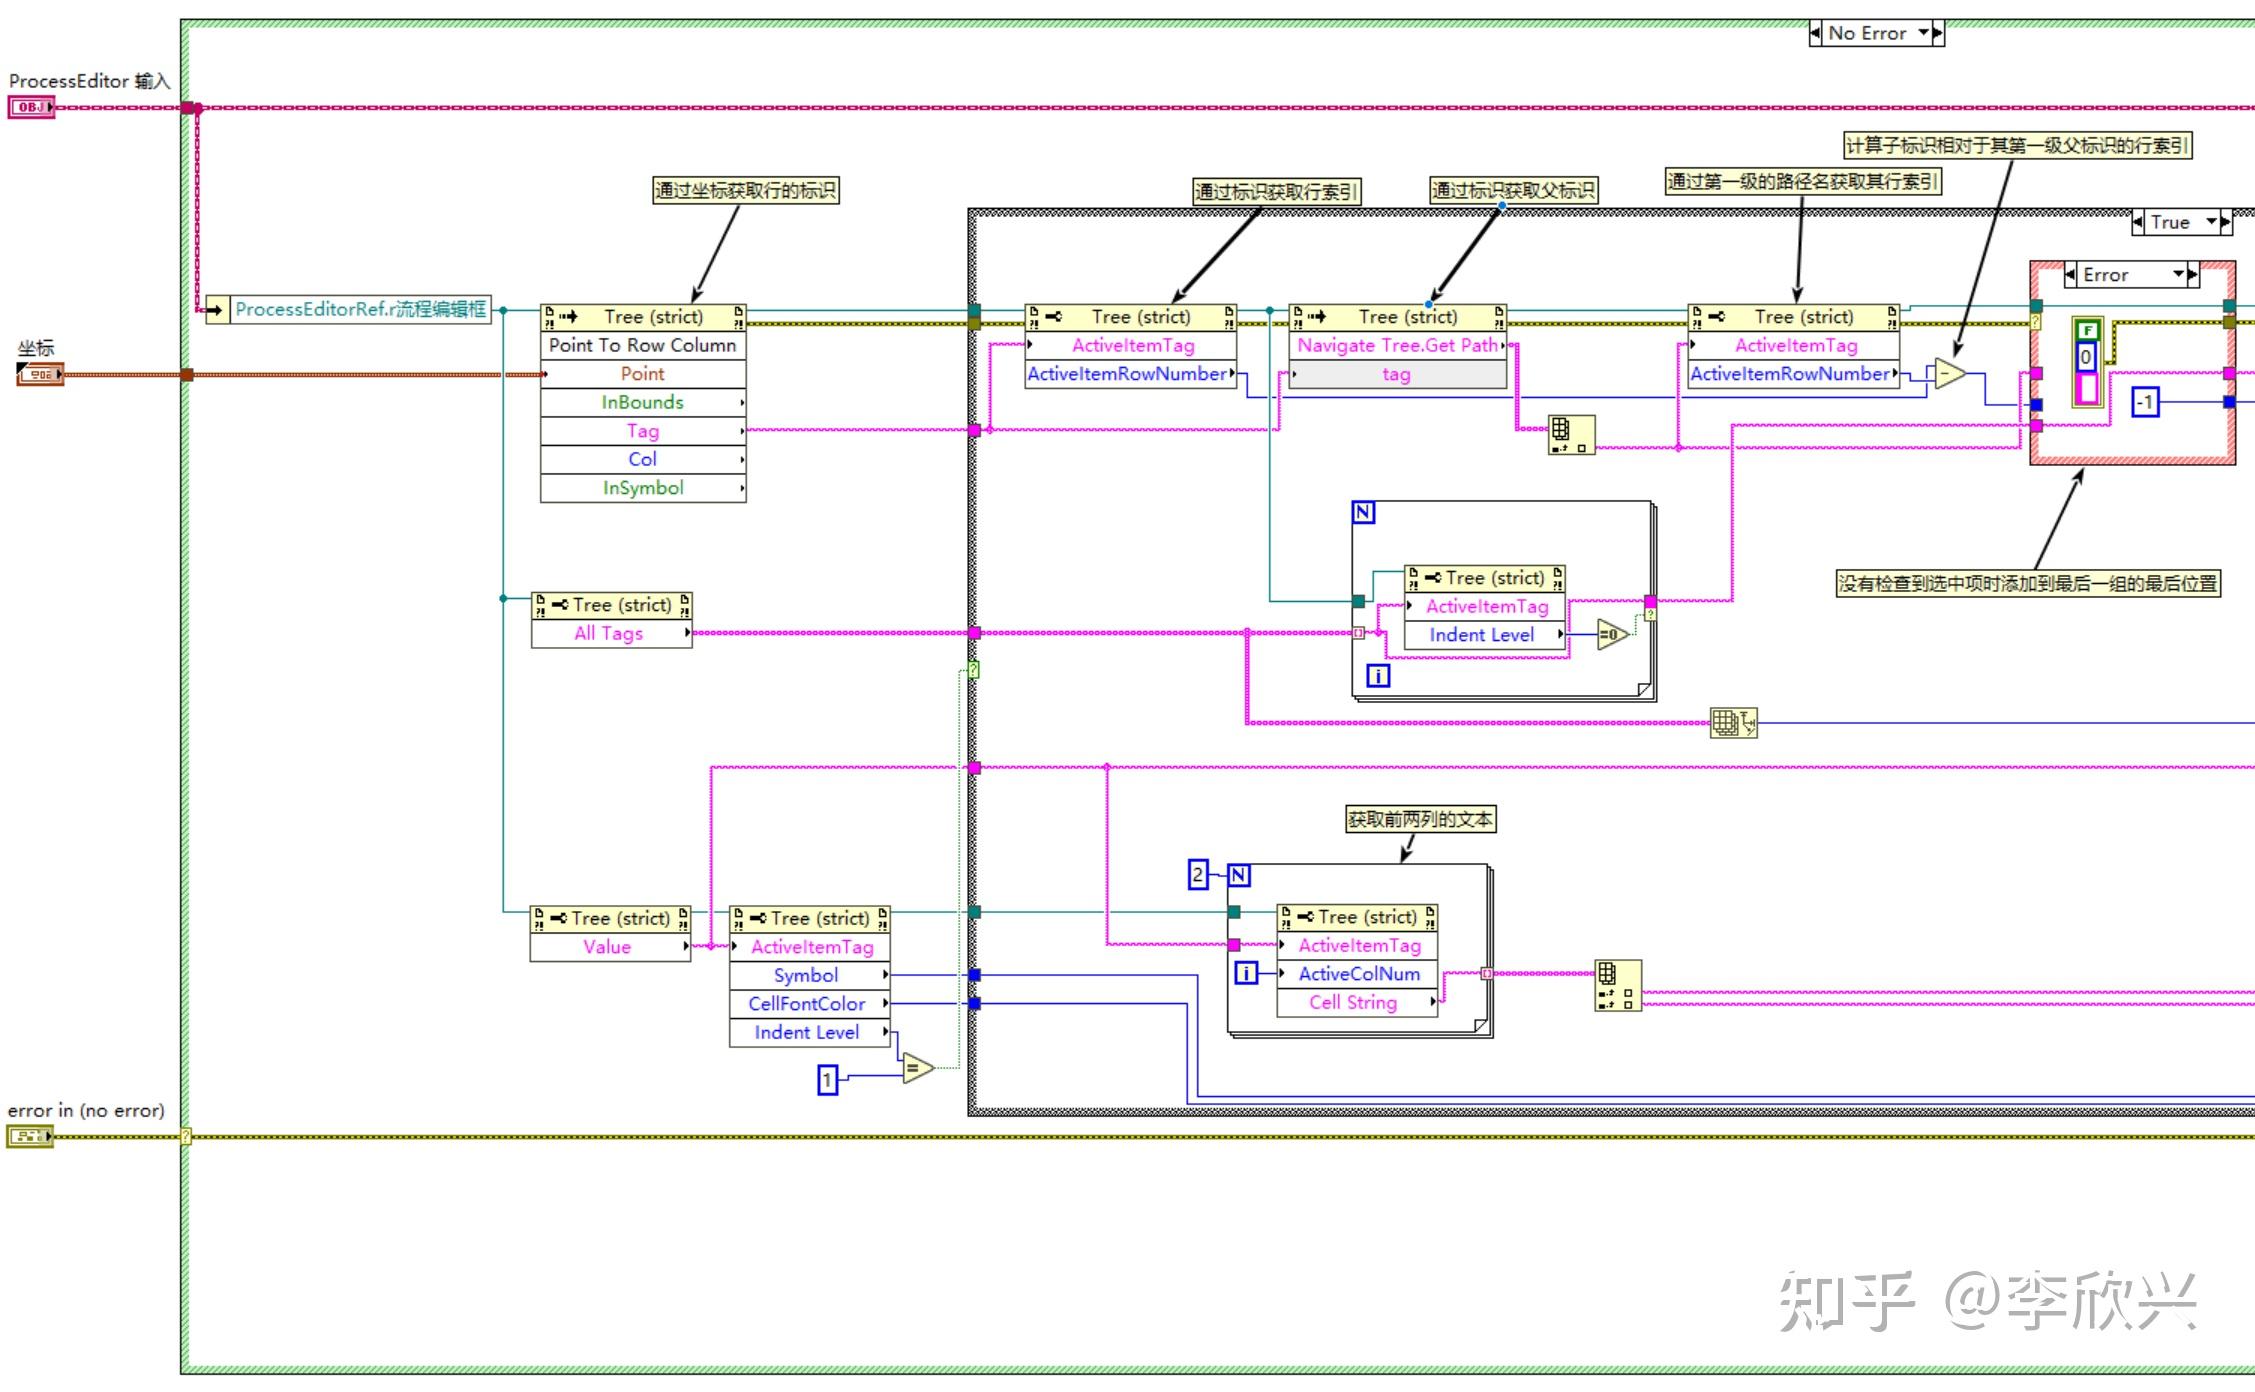
Task: Click the error in (no error) terminal
Action: [30, 1136]
